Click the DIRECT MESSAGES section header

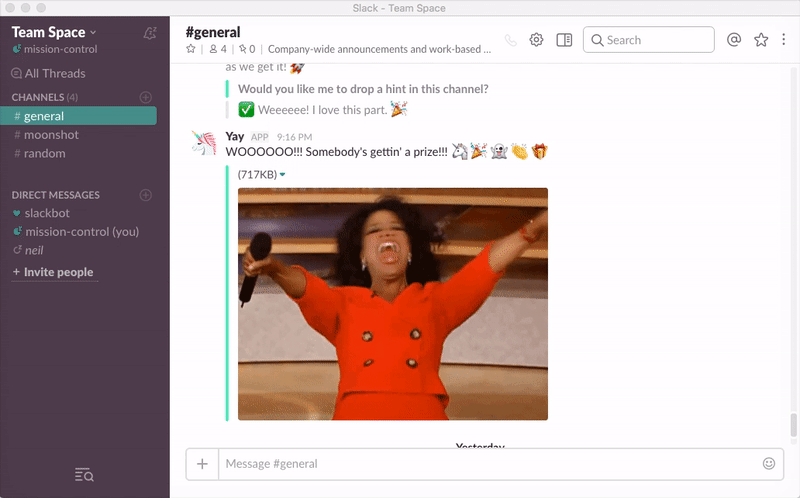[56, 195]
